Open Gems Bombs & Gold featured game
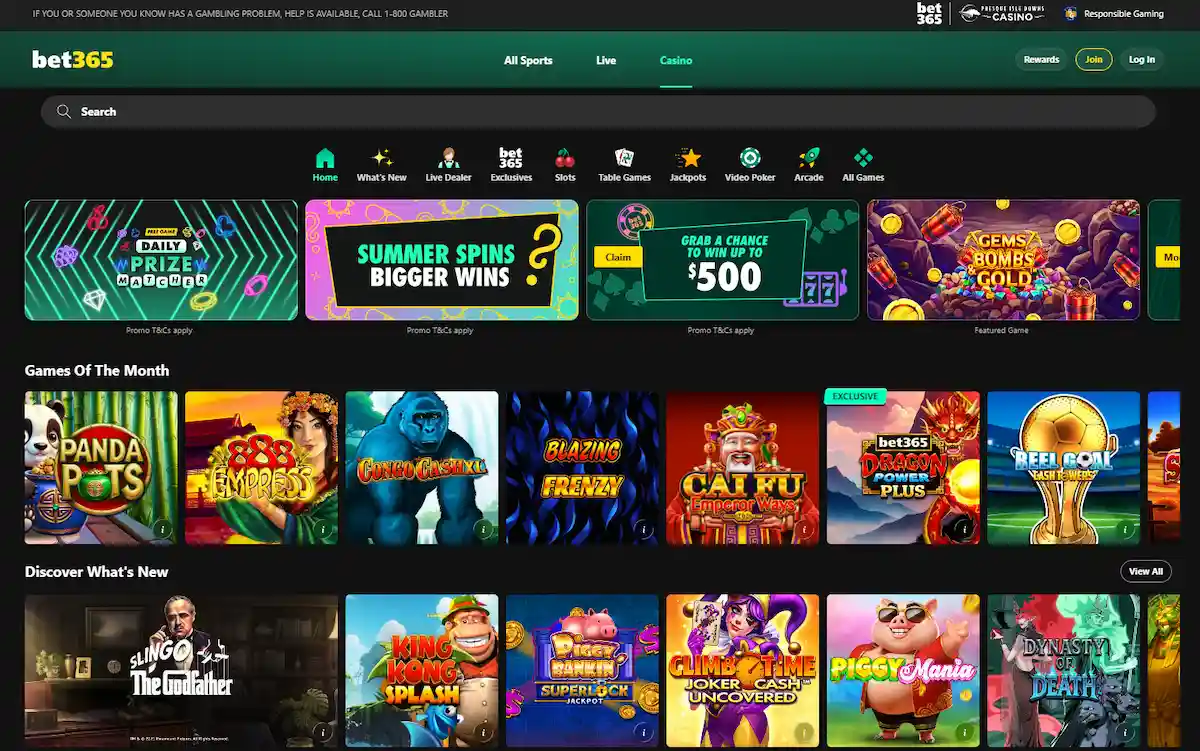Viewport: 1200px width, 751px height. tap(1003, 260)
